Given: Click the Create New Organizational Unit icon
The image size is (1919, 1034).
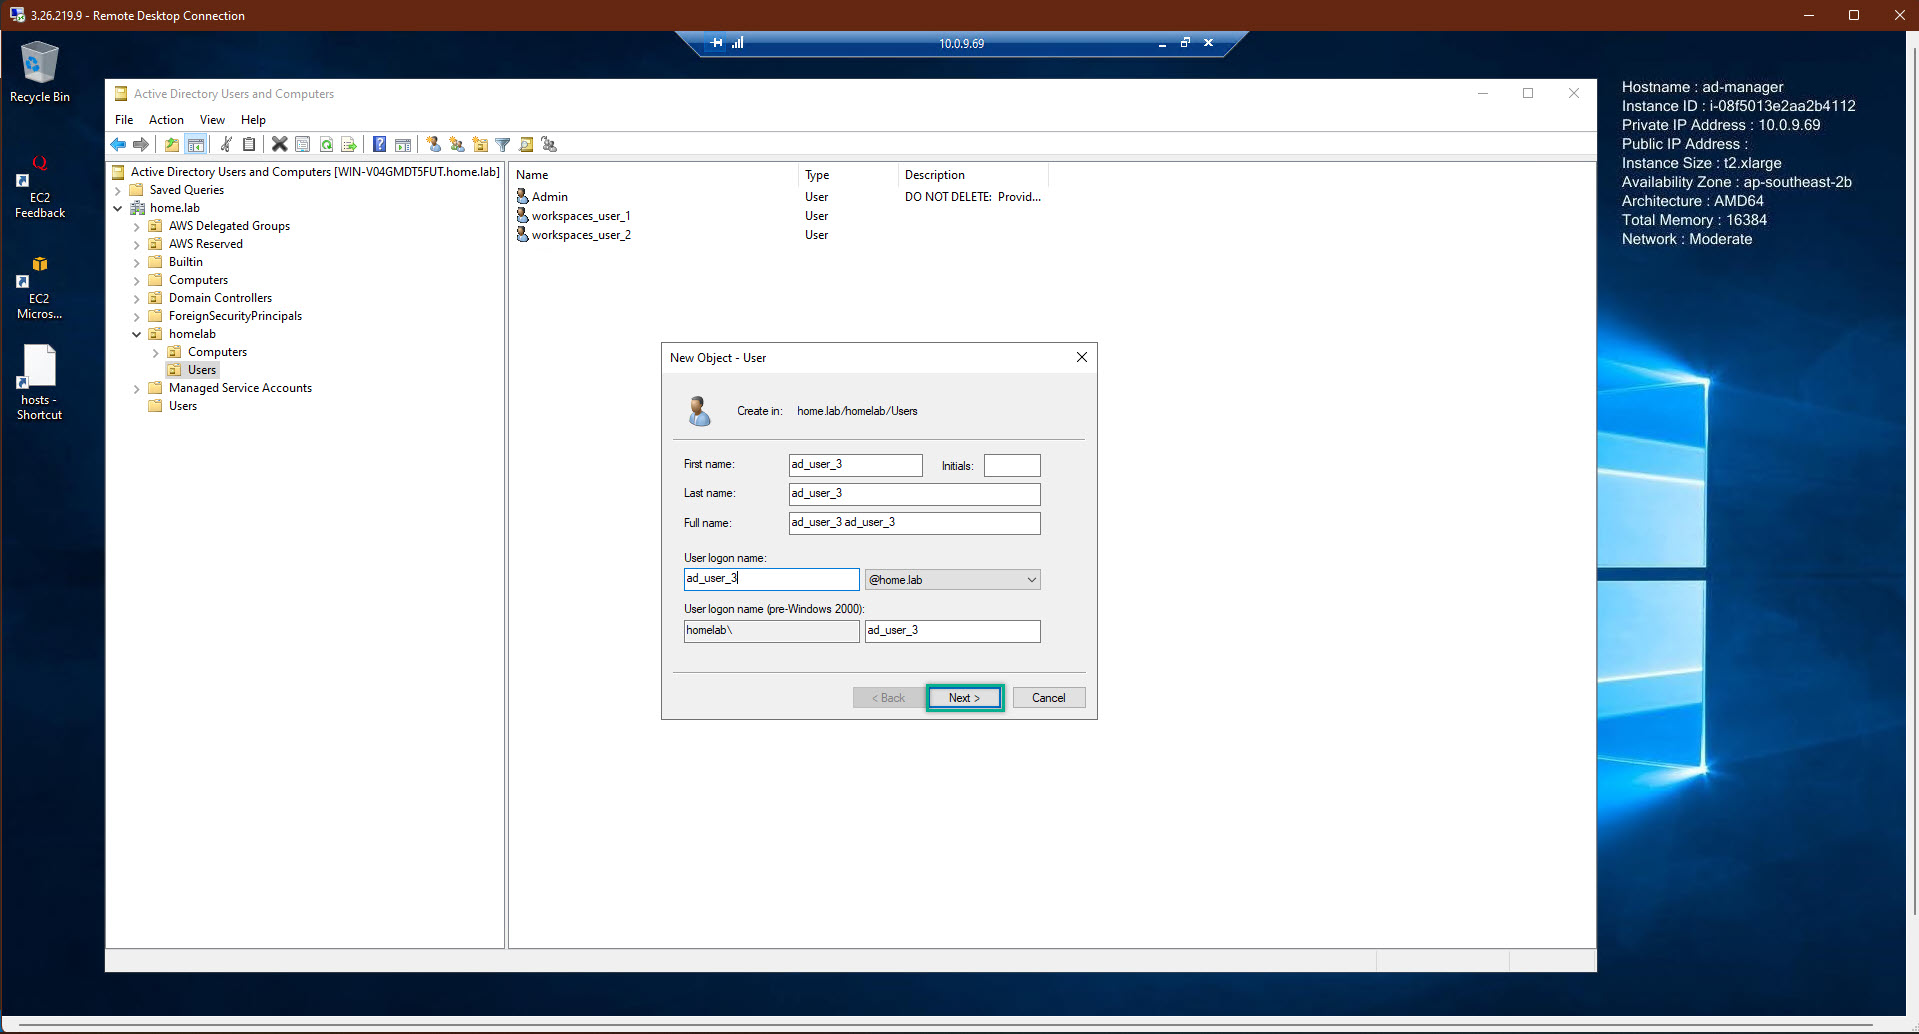Looking at the screenshot, I should (479, 144).
